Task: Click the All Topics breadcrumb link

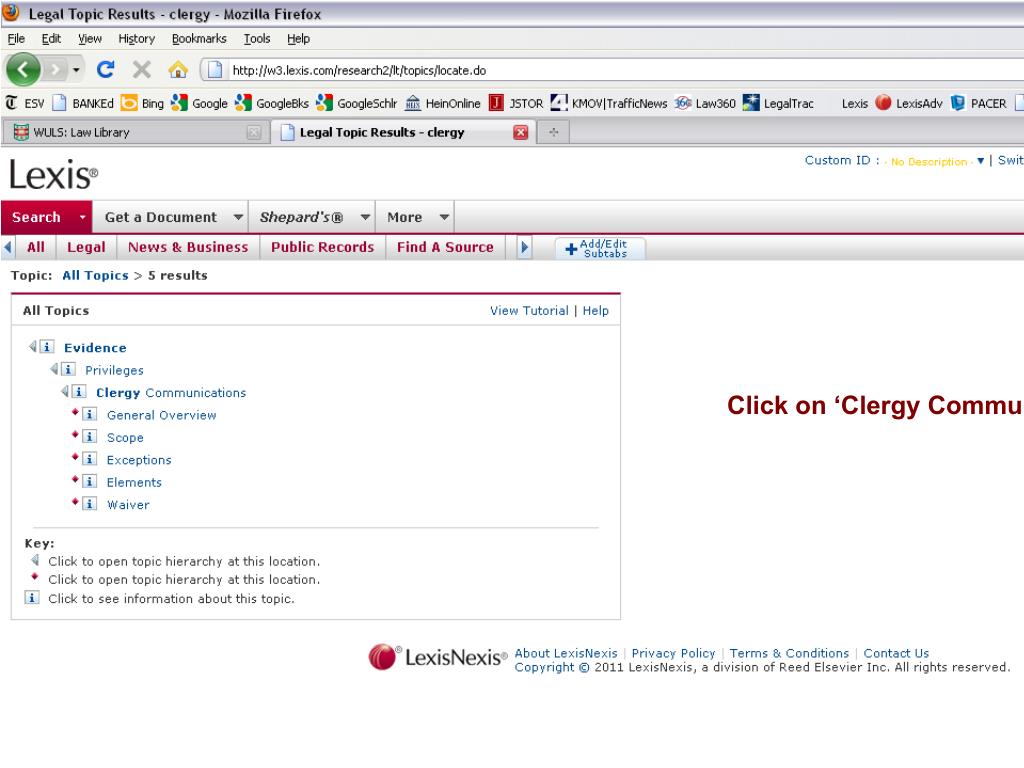Action: [95, 276]
